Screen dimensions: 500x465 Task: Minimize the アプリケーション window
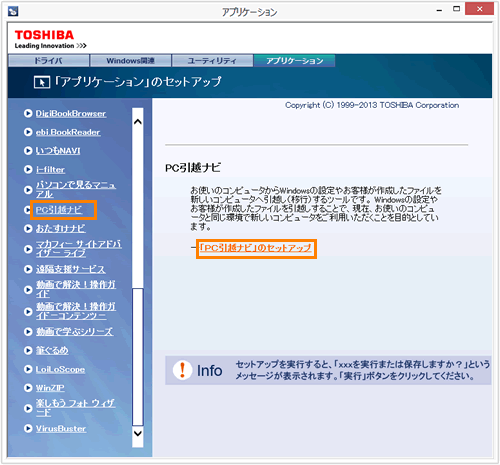pyautogui.click(x=439, y=10)
